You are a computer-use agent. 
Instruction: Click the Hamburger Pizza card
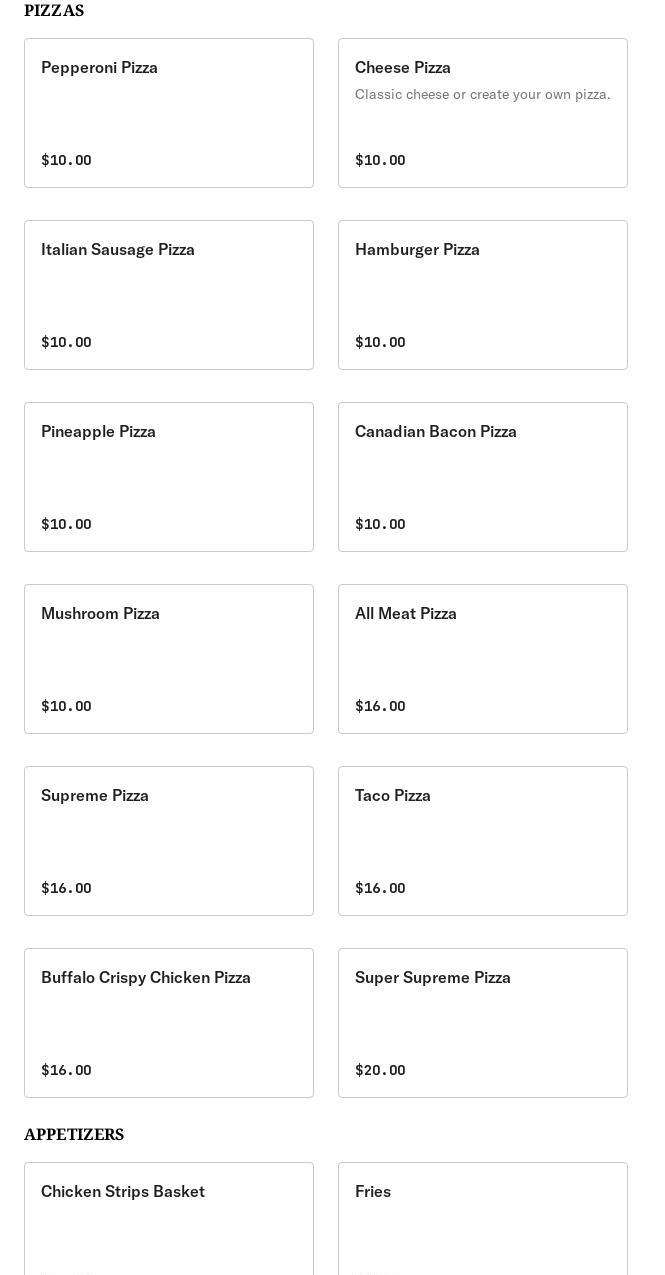(482, 295)
